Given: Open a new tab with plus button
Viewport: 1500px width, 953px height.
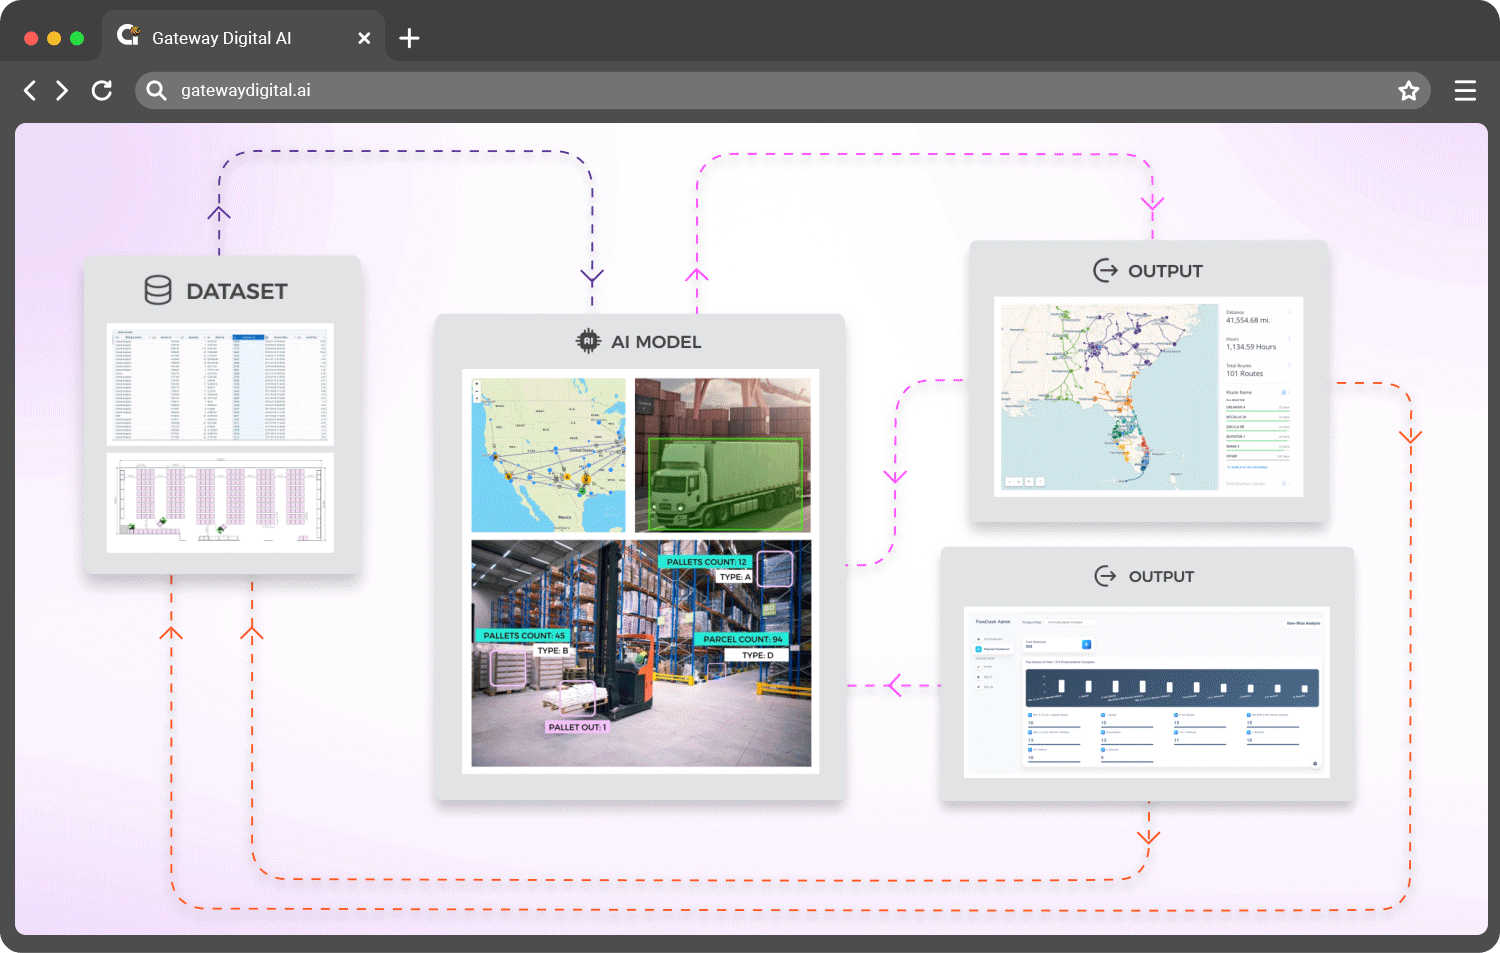Looking at the screenshot, I should (409, 39).
